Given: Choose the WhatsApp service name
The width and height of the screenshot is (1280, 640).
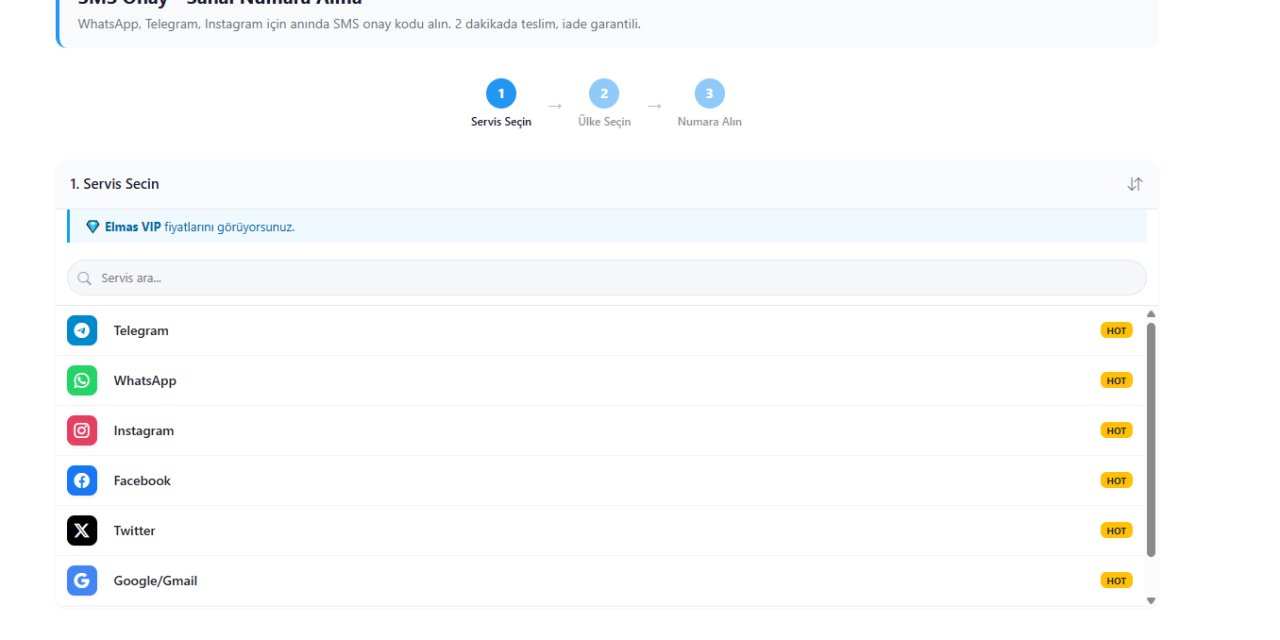Looking at the screenshot, I should coord(145,381).
